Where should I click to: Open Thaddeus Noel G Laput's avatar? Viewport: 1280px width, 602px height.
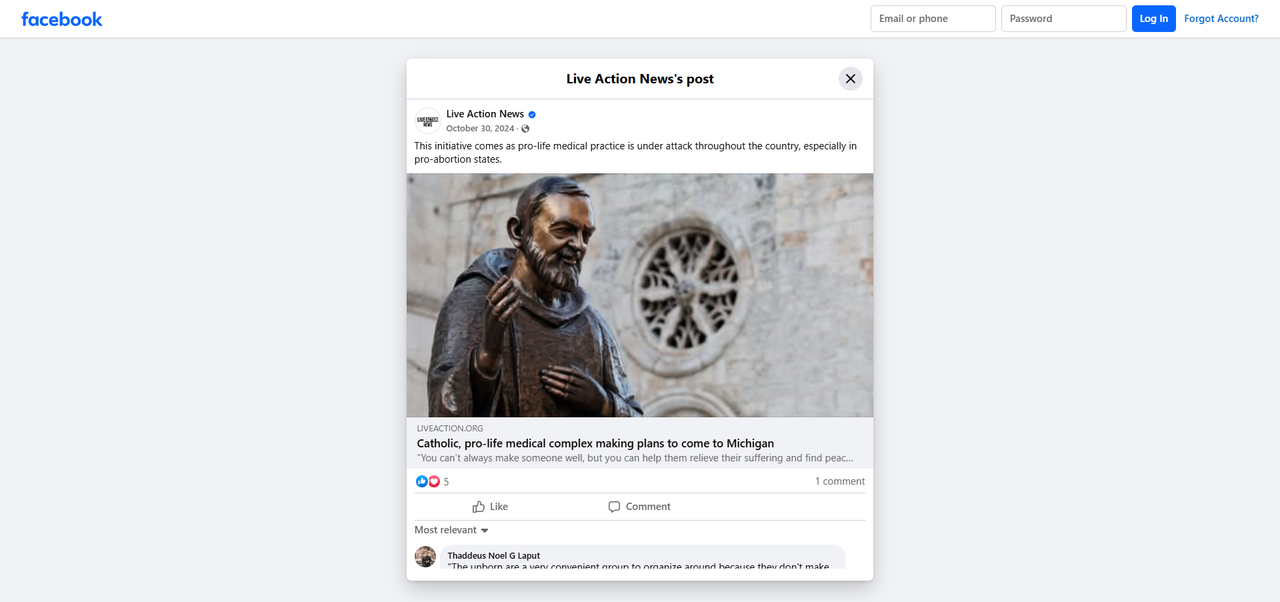[x=425, y=556]
